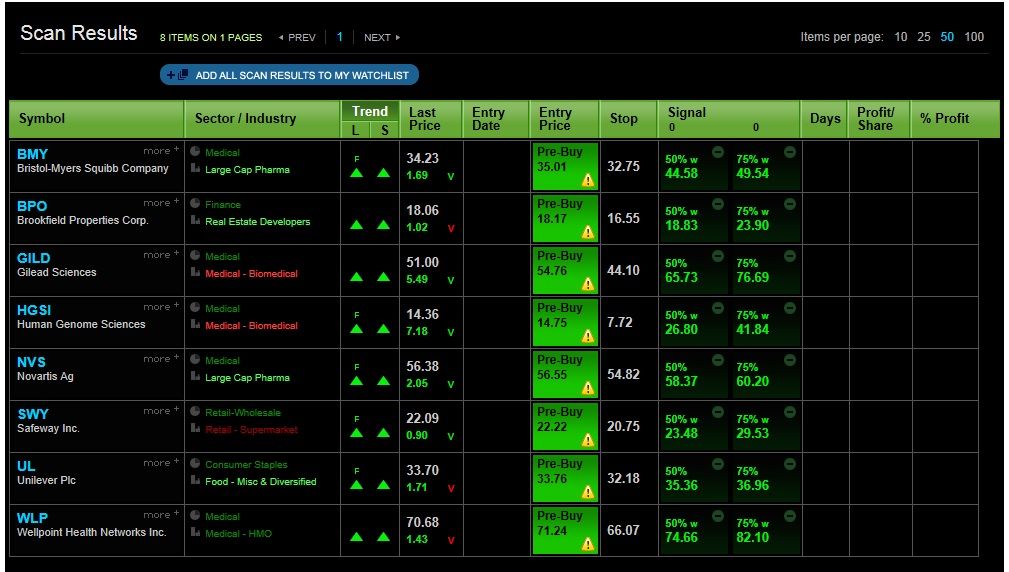Viewport: 1009px width, 572px height.
Task: Click industry icon beside BPO Real Estate Developers
Action: pos(195,221)
